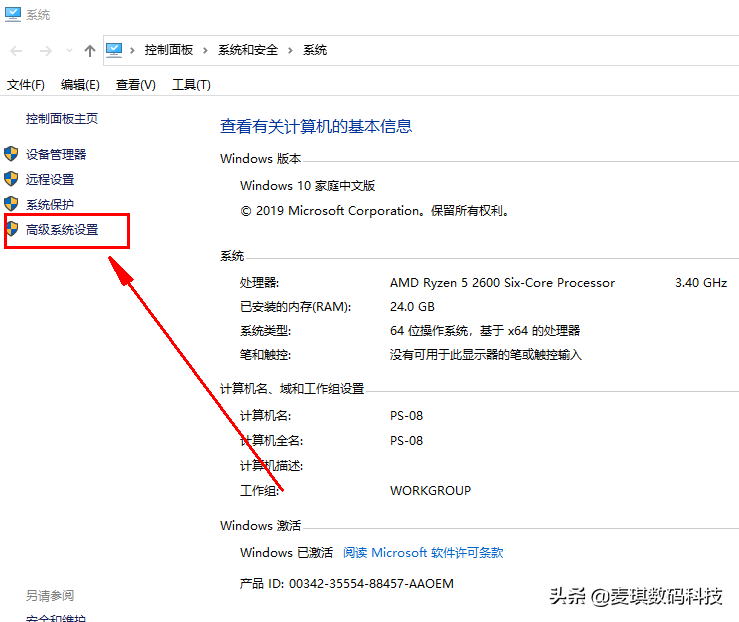Select PS-08 beside 计算机名
Viewport: 739px width, 622px height.
tap(406, 416)
